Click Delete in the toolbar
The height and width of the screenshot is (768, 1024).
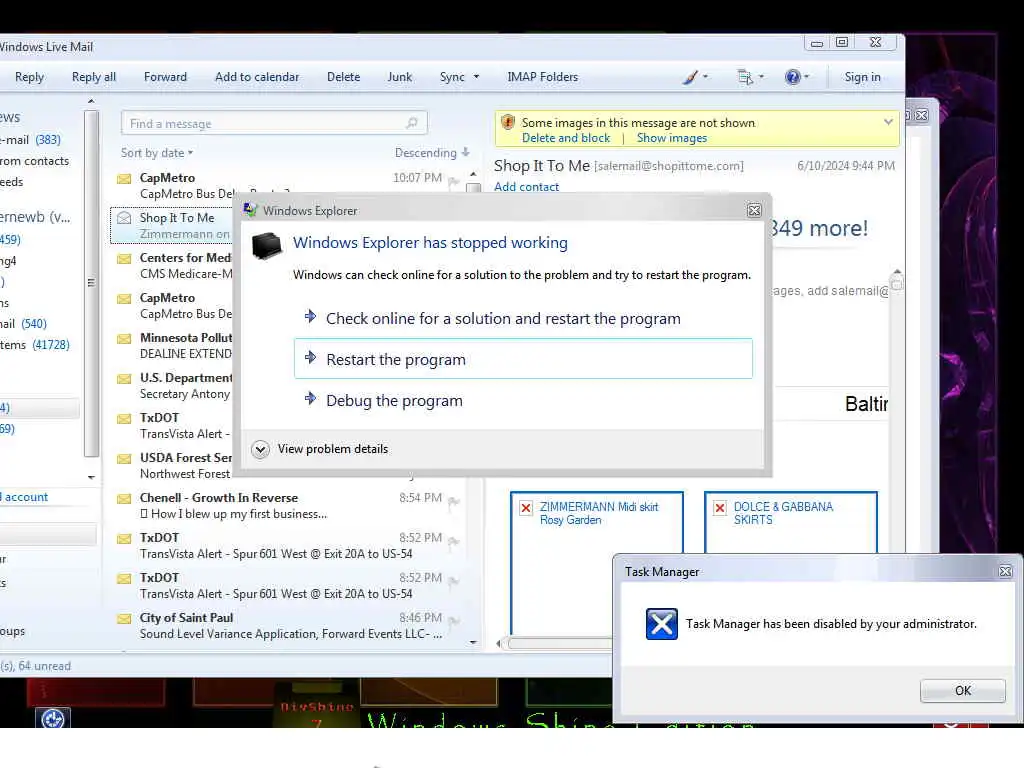(x=344, y=77)
